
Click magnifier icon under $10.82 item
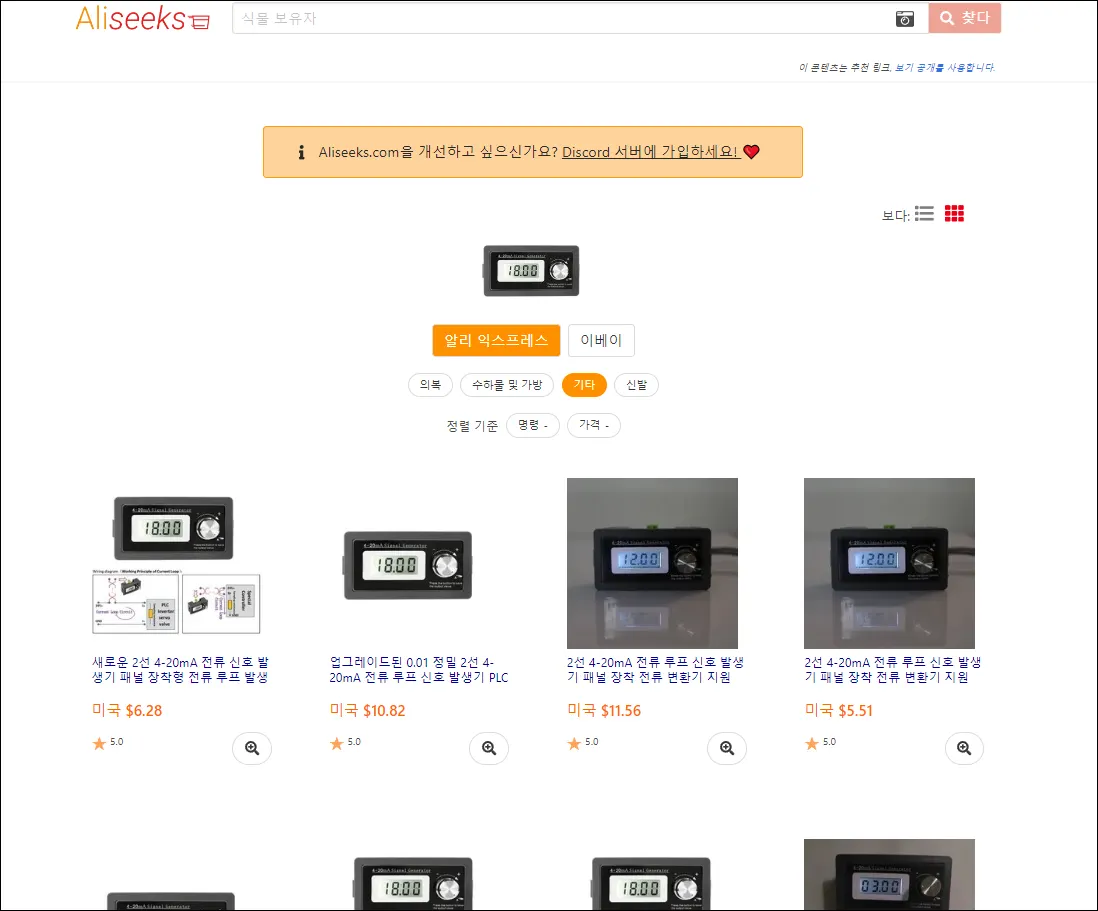click(489, 748)
